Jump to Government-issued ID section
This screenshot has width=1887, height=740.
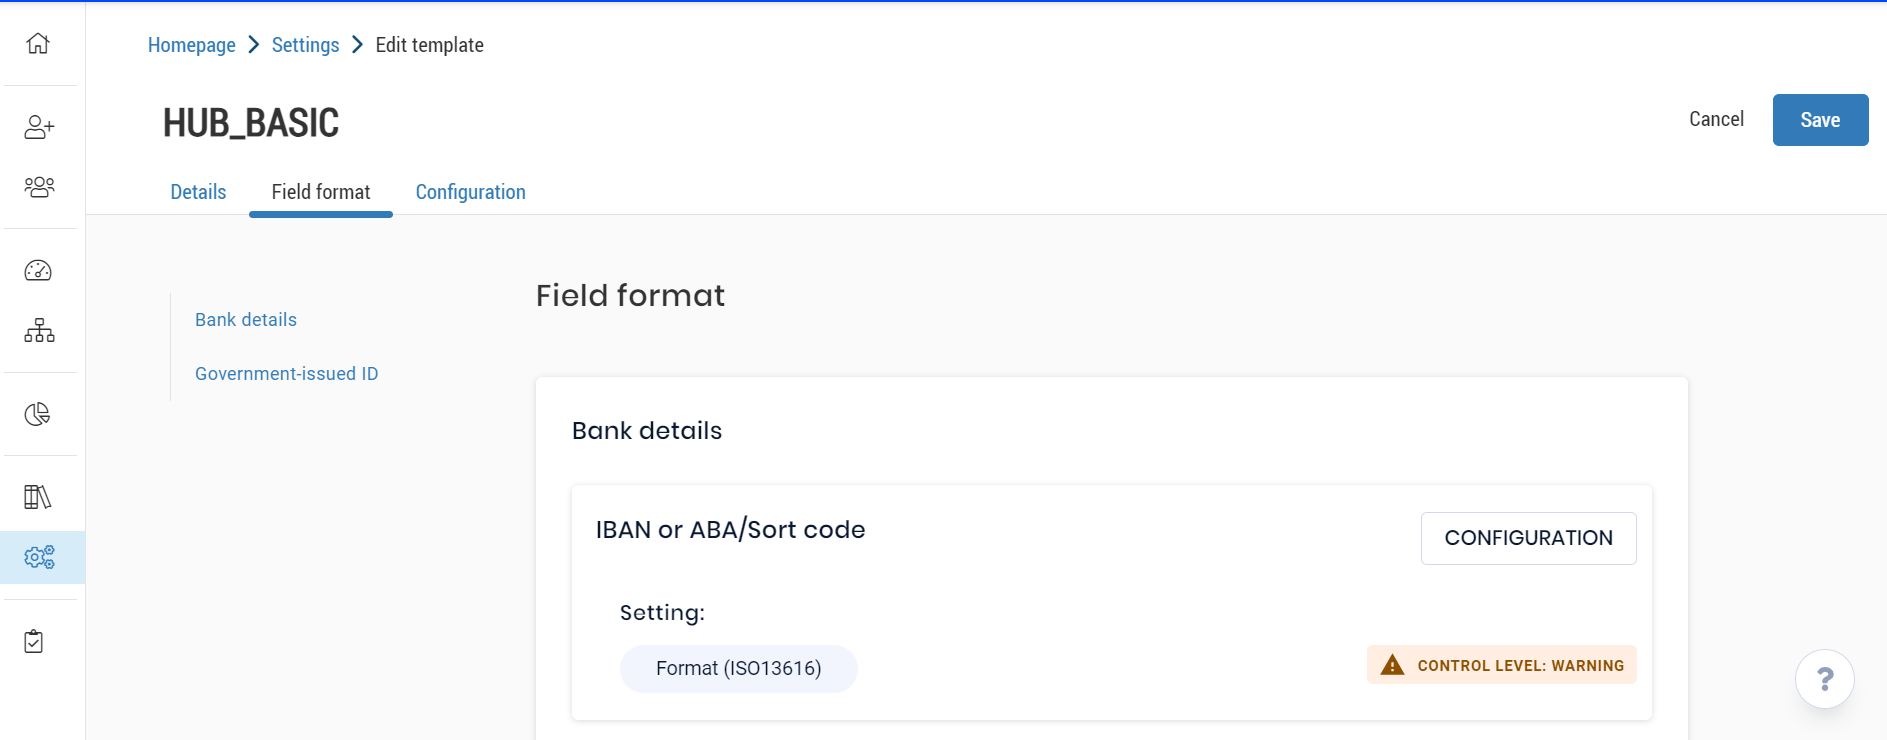286,374
